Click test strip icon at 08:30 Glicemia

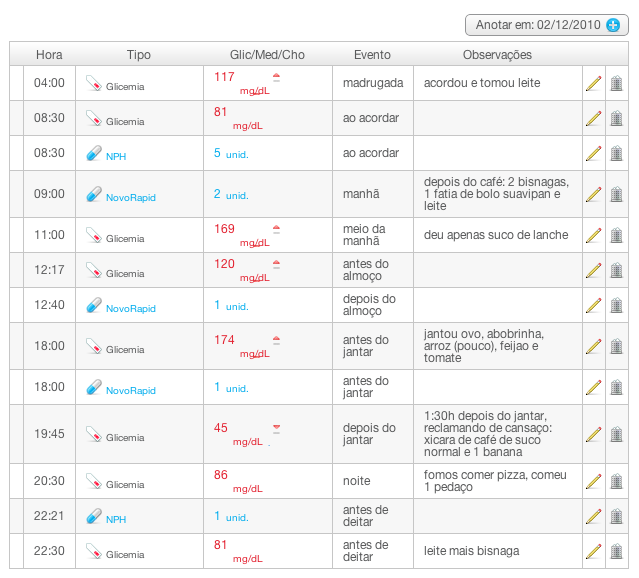pos(94,118)
